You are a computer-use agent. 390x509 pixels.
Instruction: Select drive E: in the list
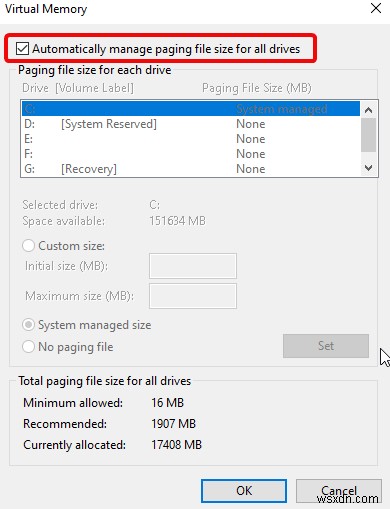pos(191,139)
